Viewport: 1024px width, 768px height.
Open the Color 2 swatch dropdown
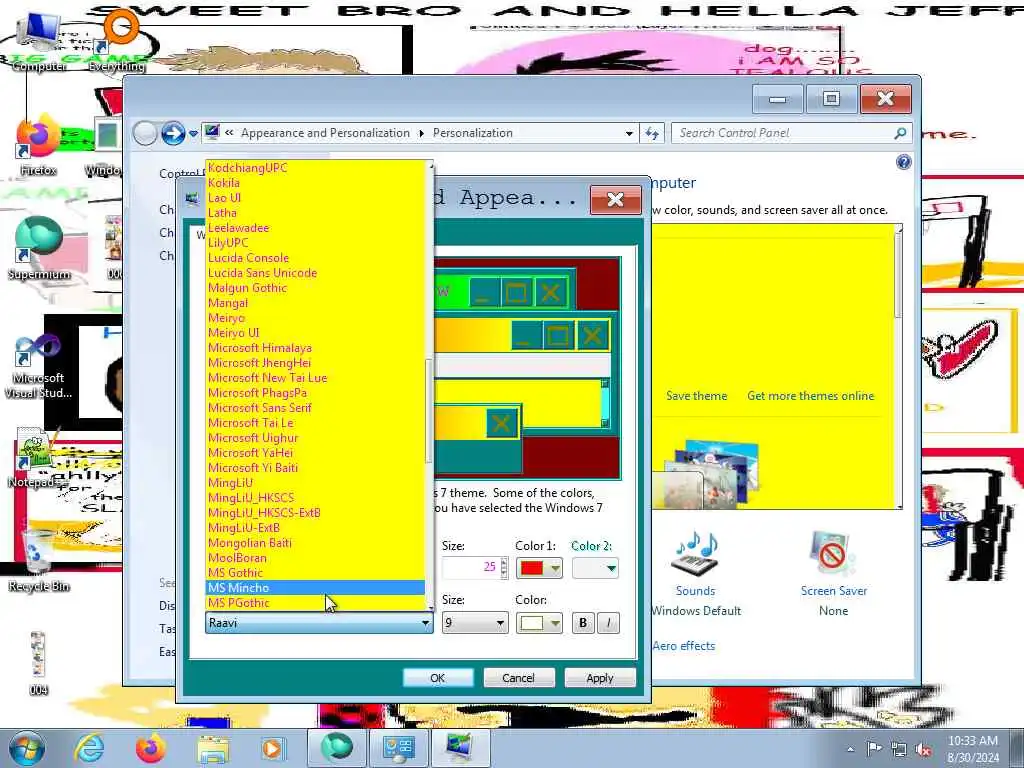coord(595,568)
